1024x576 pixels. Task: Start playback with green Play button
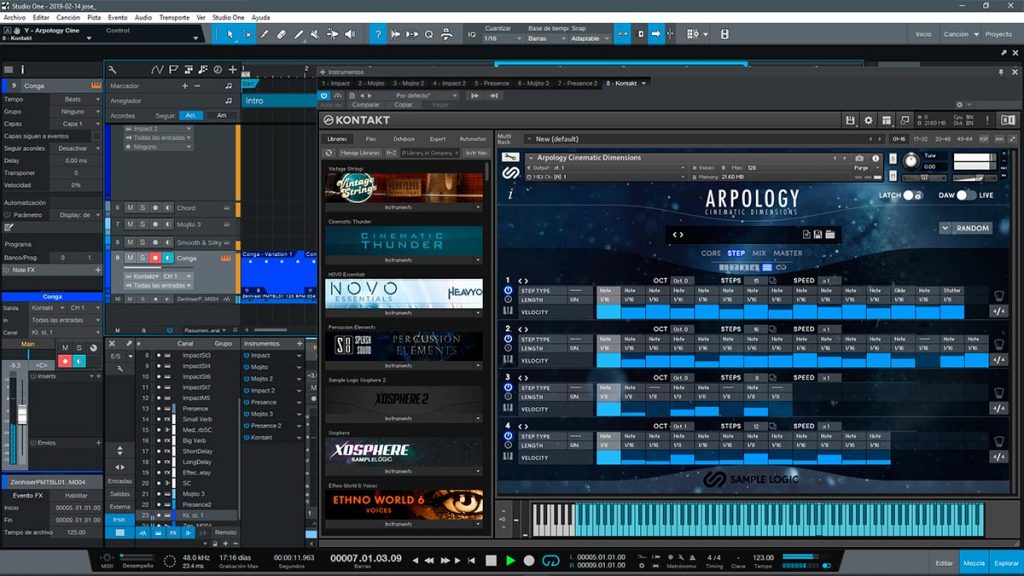coord(510,560)
